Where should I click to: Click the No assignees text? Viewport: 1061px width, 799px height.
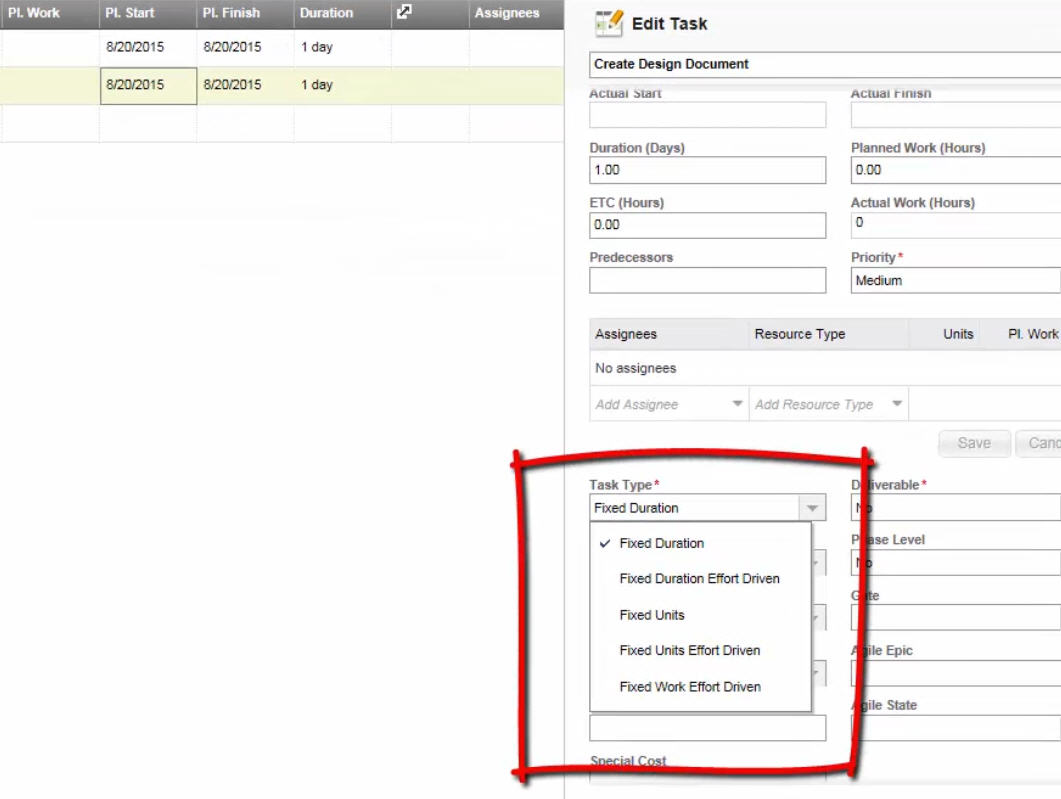[x=635, y=368]
